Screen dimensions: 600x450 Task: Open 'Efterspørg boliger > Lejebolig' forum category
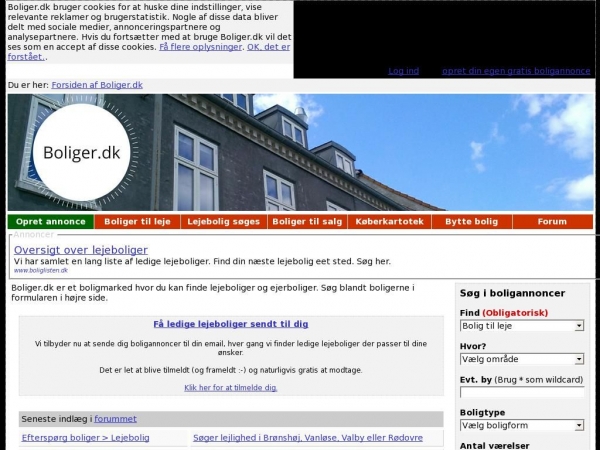pos(85,438)
